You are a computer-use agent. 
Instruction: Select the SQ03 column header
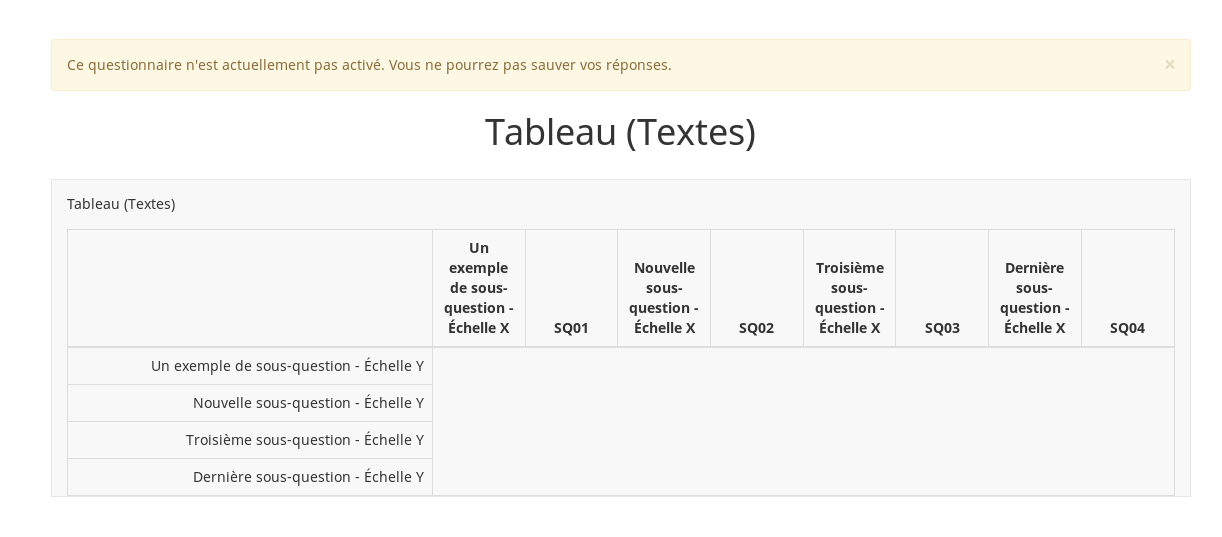tap(942, 328)
